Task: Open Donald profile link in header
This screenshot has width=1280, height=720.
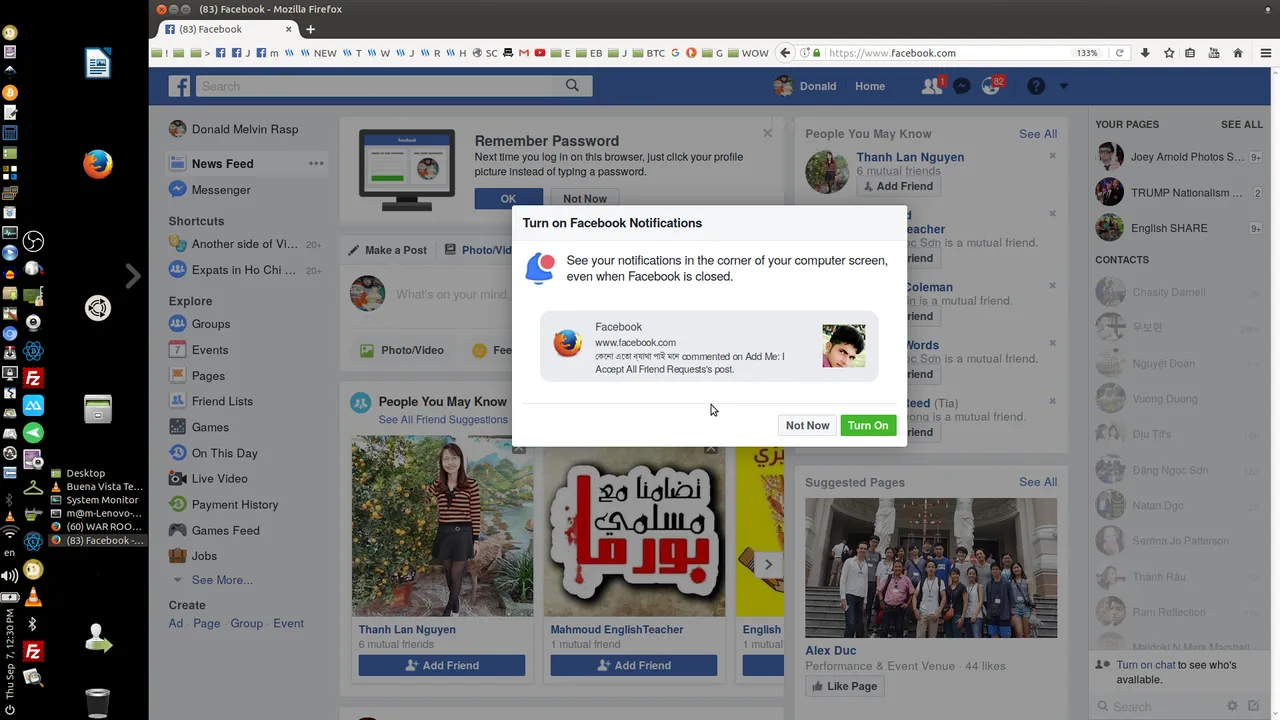Action: pyautogui.click(x=805, y=86)
